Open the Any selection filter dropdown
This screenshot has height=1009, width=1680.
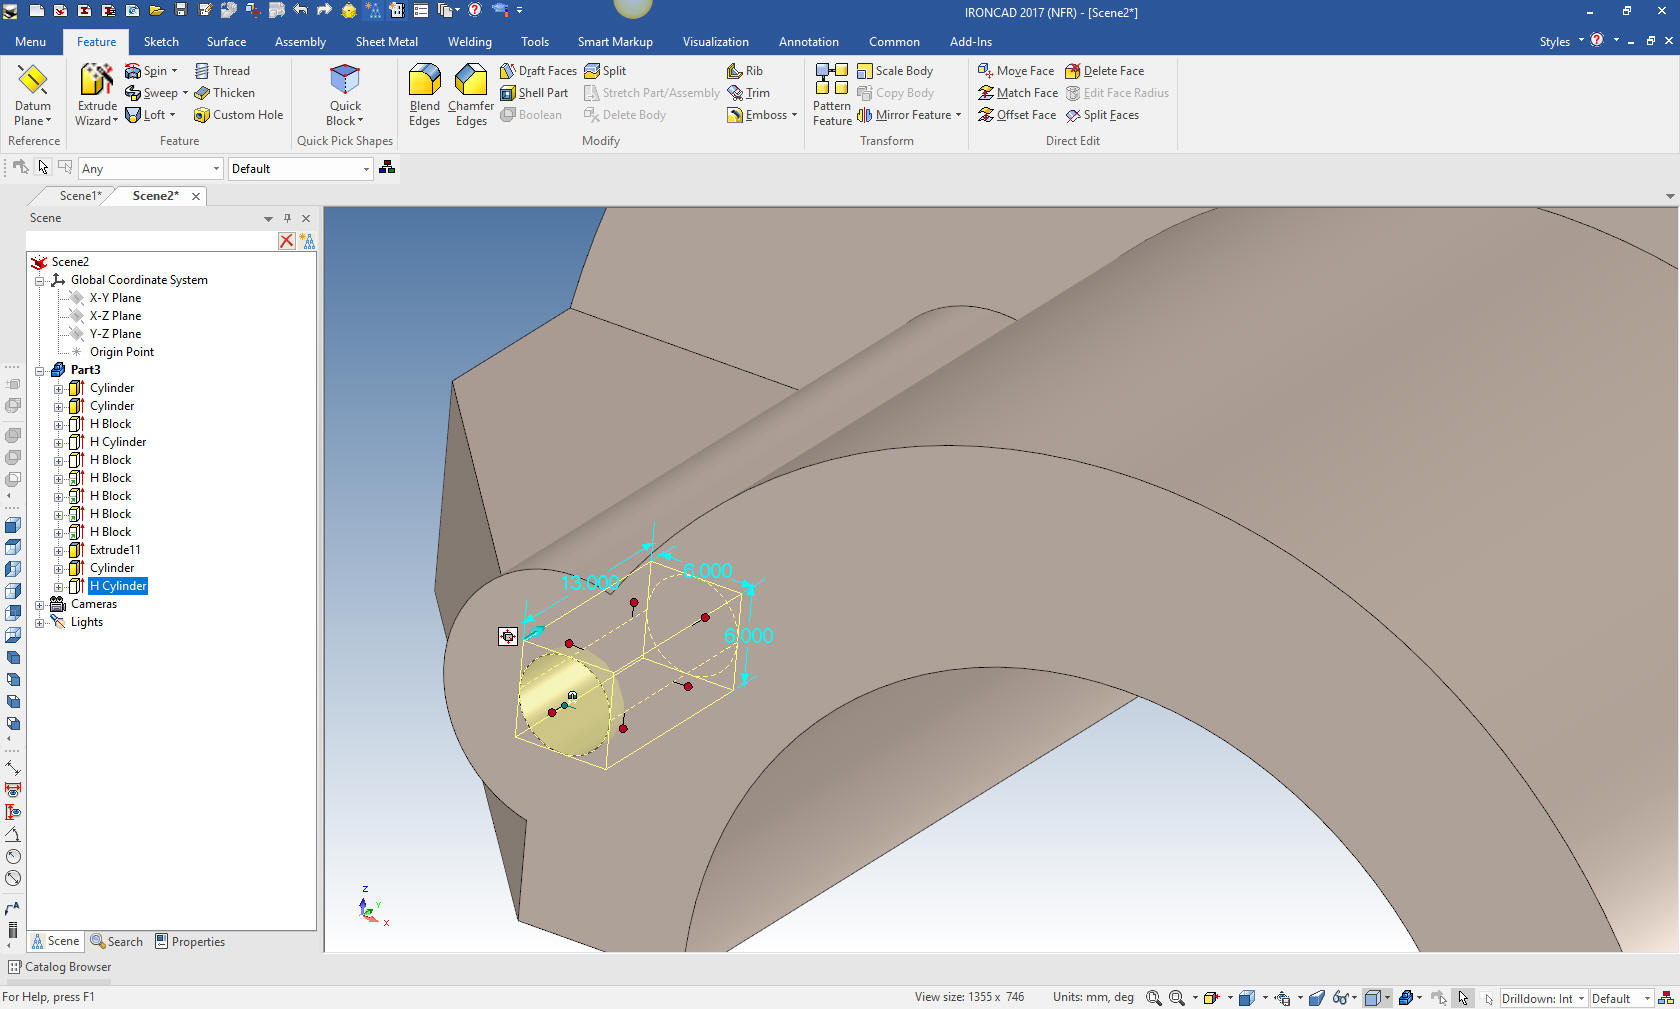click(216, 169)
